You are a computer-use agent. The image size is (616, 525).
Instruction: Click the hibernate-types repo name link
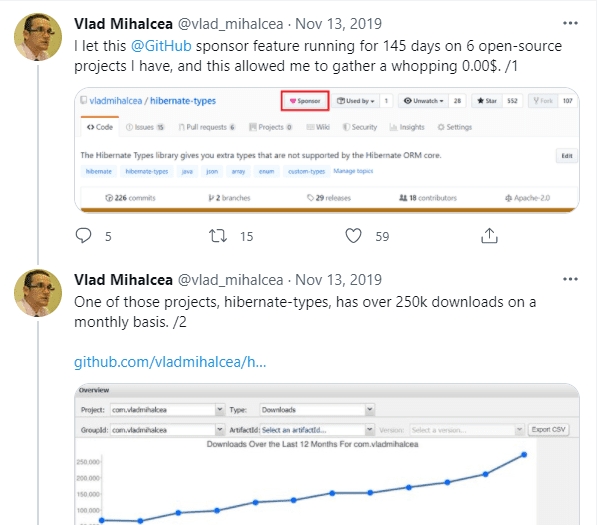(183, 101)
